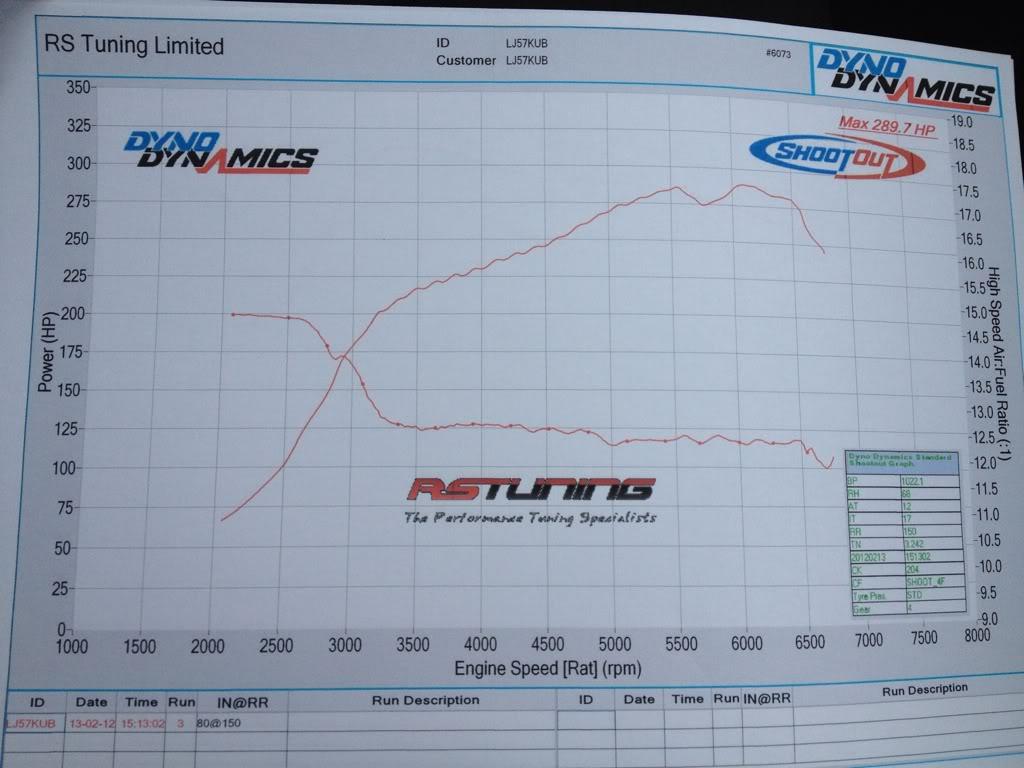Click the 12.0 air-fuel ratio tick
Screen dimensions: 1024x768
tap(984, 463)
